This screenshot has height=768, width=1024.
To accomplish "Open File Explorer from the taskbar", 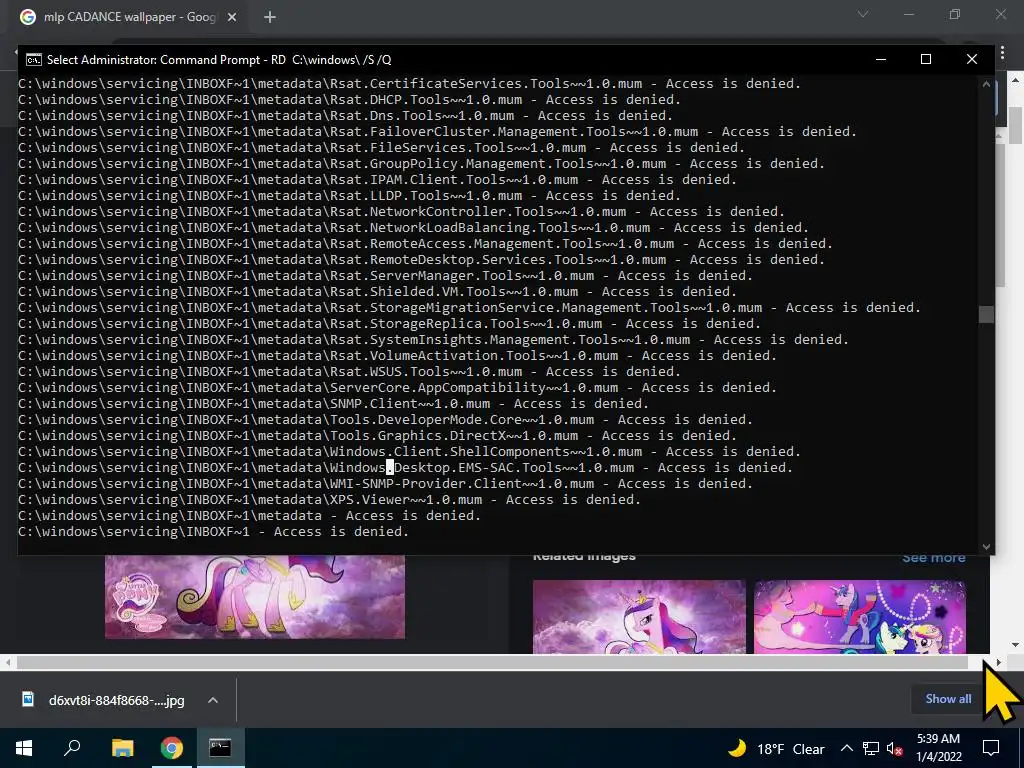I will tap(122, 748).
